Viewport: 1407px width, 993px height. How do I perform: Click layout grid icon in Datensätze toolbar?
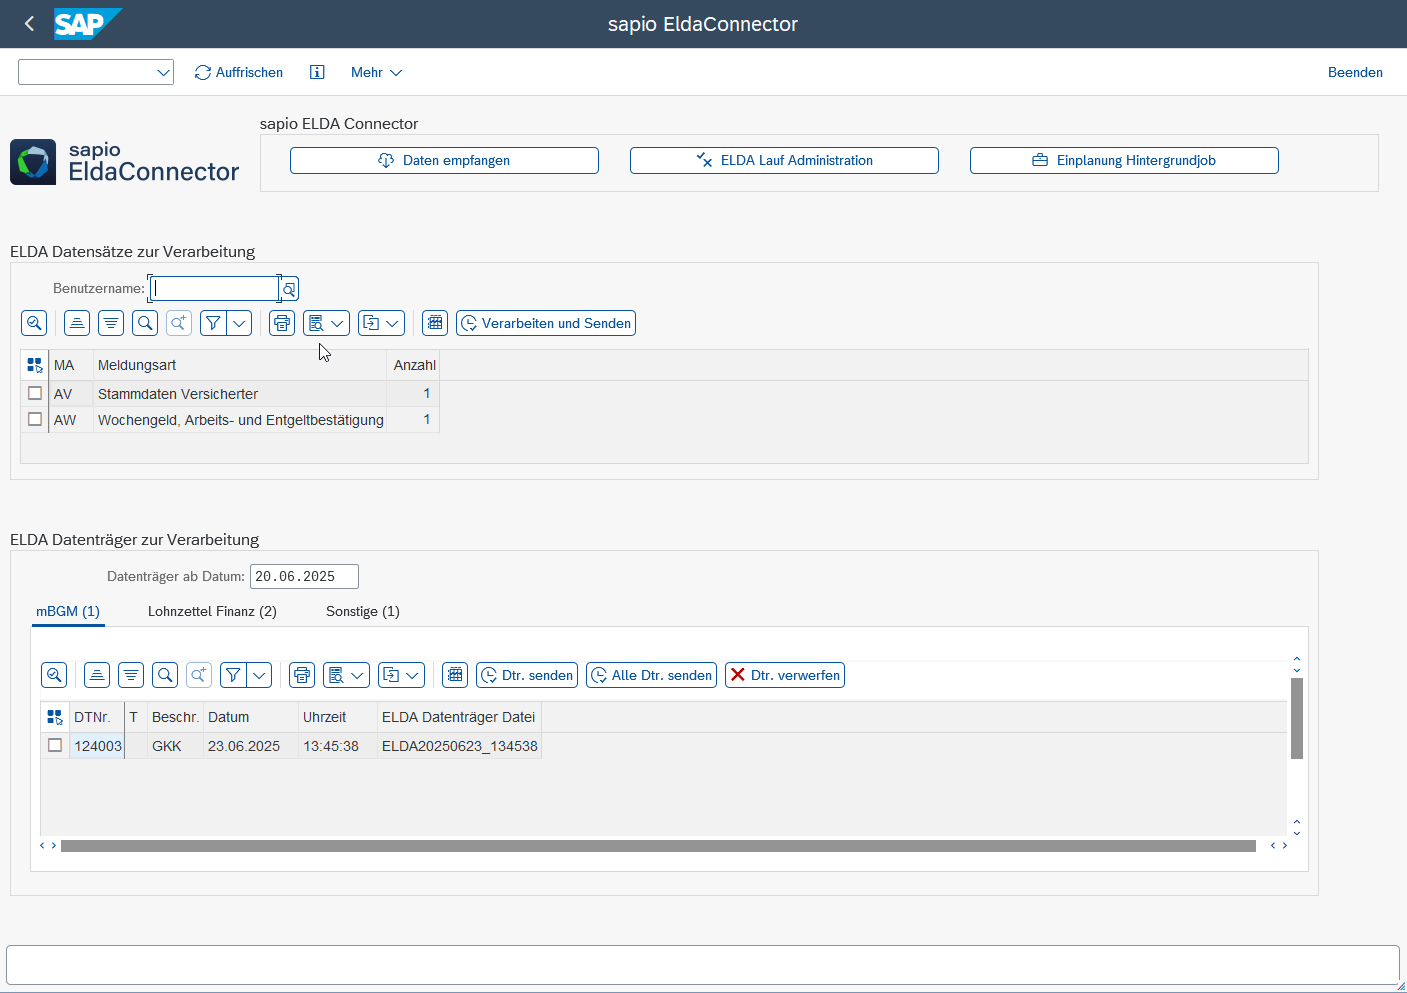point(434,323)
